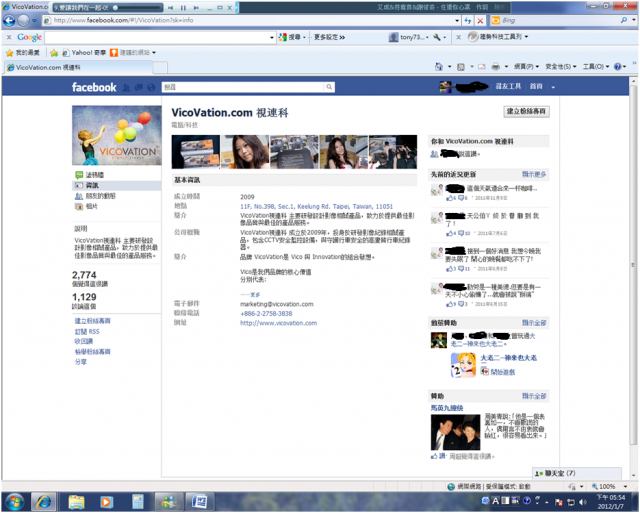Pause the media player playback
This screenshot has height=513, width=640.
pos(183,8)
